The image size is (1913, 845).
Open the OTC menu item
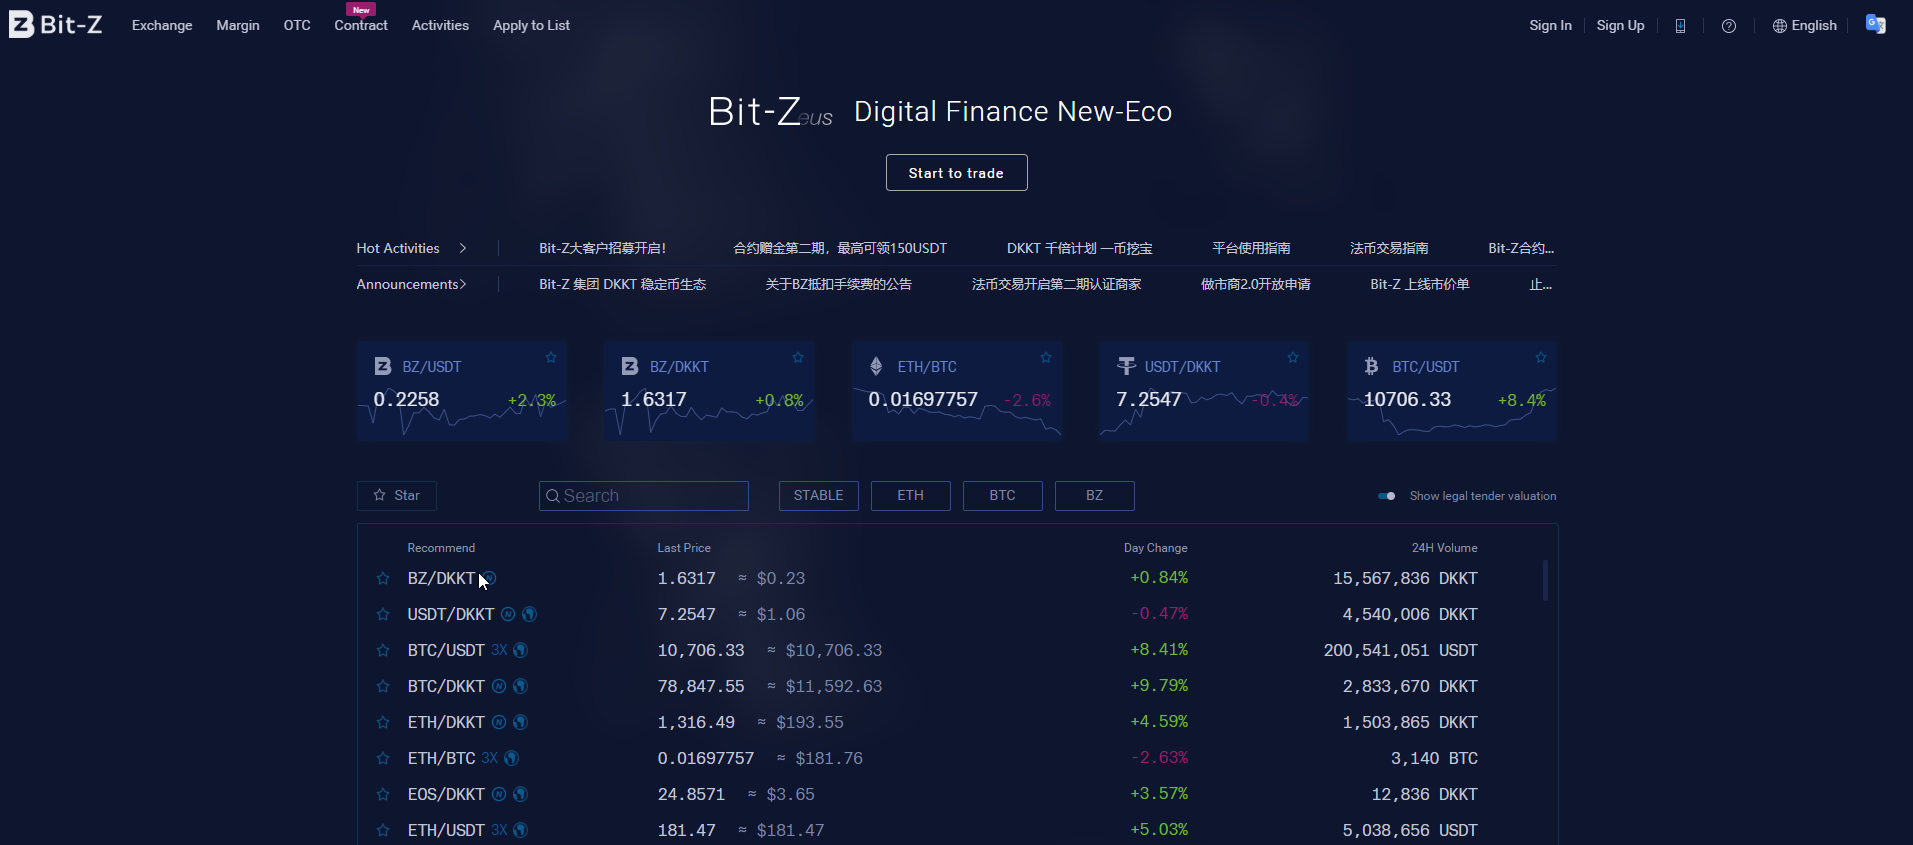[297, 26]
